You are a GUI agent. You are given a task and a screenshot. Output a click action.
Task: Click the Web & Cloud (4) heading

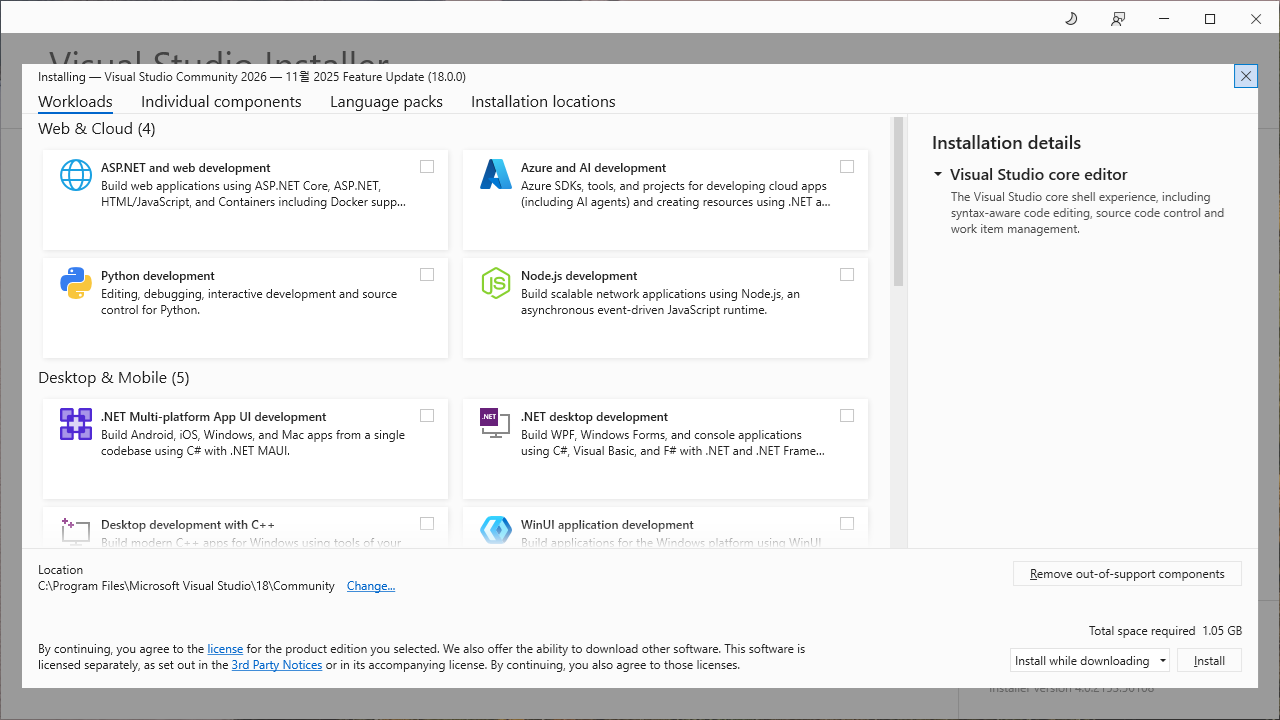[97, 129]
